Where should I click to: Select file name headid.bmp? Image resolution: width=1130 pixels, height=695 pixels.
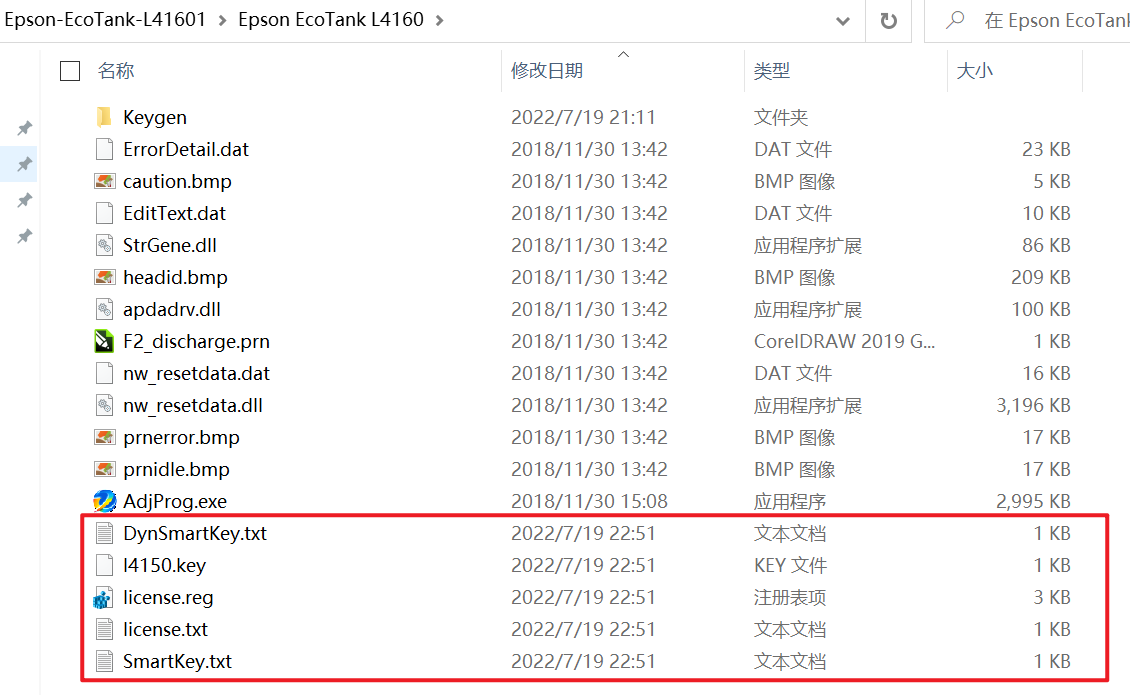(175, 278)
